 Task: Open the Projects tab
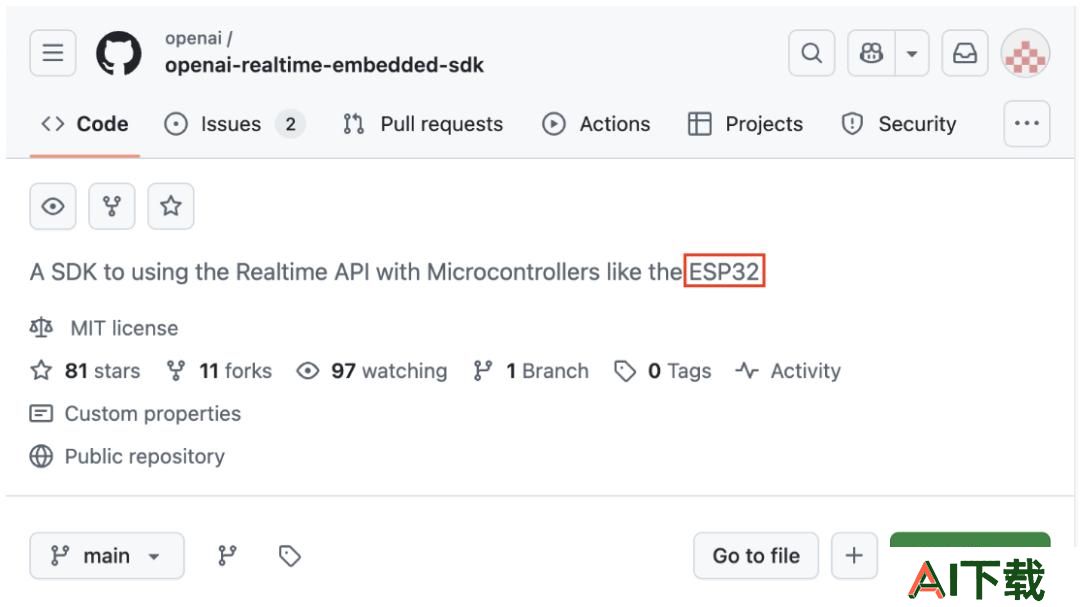pos(745,124)
